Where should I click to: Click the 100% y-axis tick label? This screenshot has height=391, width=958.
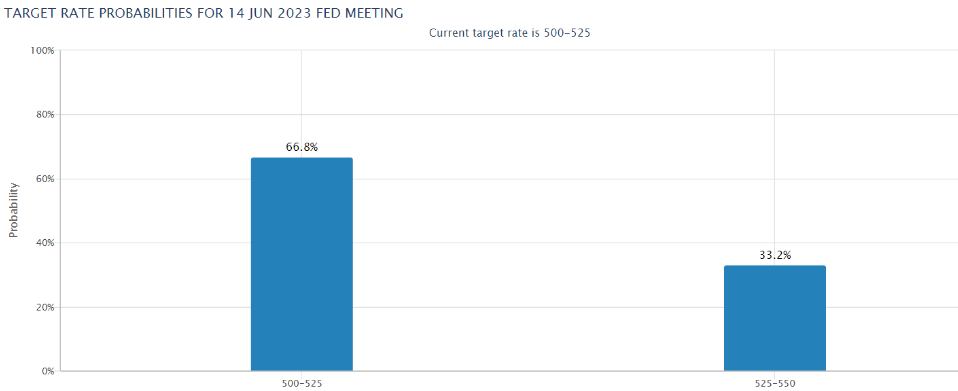(42, 51)
